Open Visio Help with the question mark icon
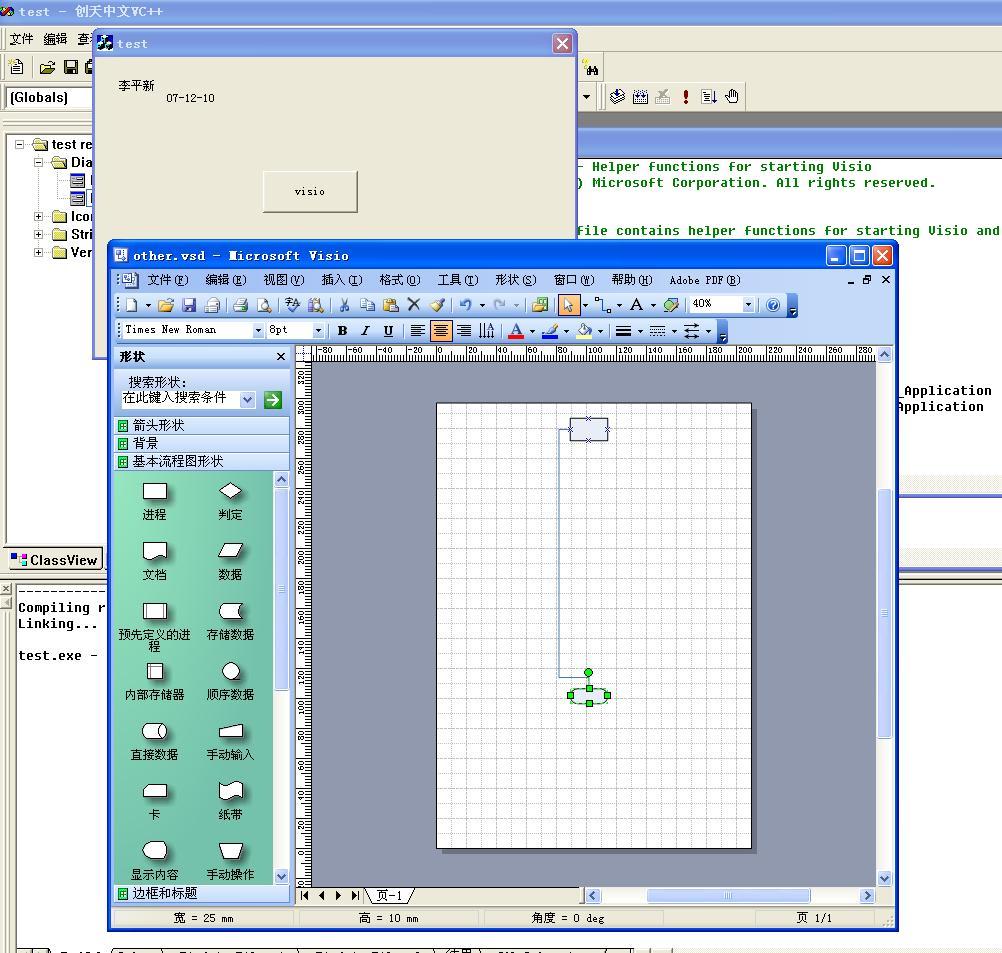1002x953 pixels. pyautogui.click(x=773, y=306)
